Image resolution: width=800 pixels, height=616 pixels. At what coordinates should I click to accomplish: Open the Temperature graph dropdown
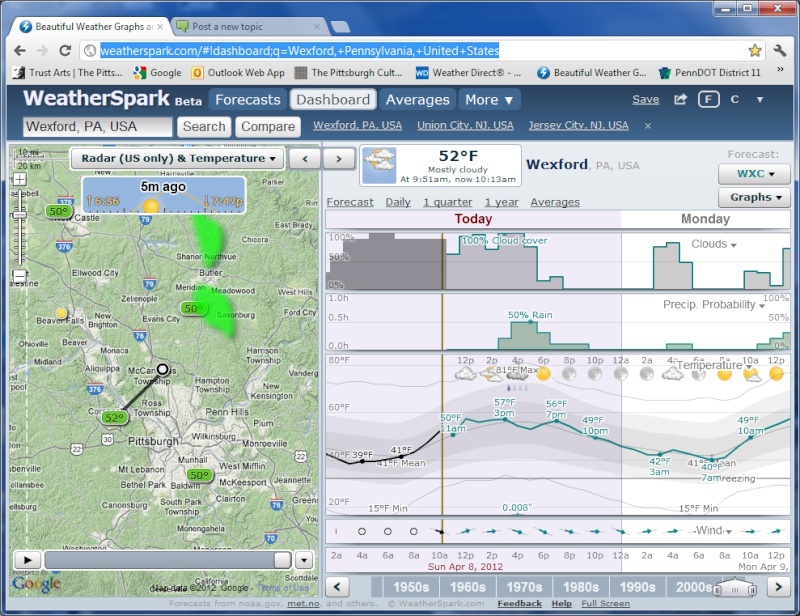coord(714,365)
